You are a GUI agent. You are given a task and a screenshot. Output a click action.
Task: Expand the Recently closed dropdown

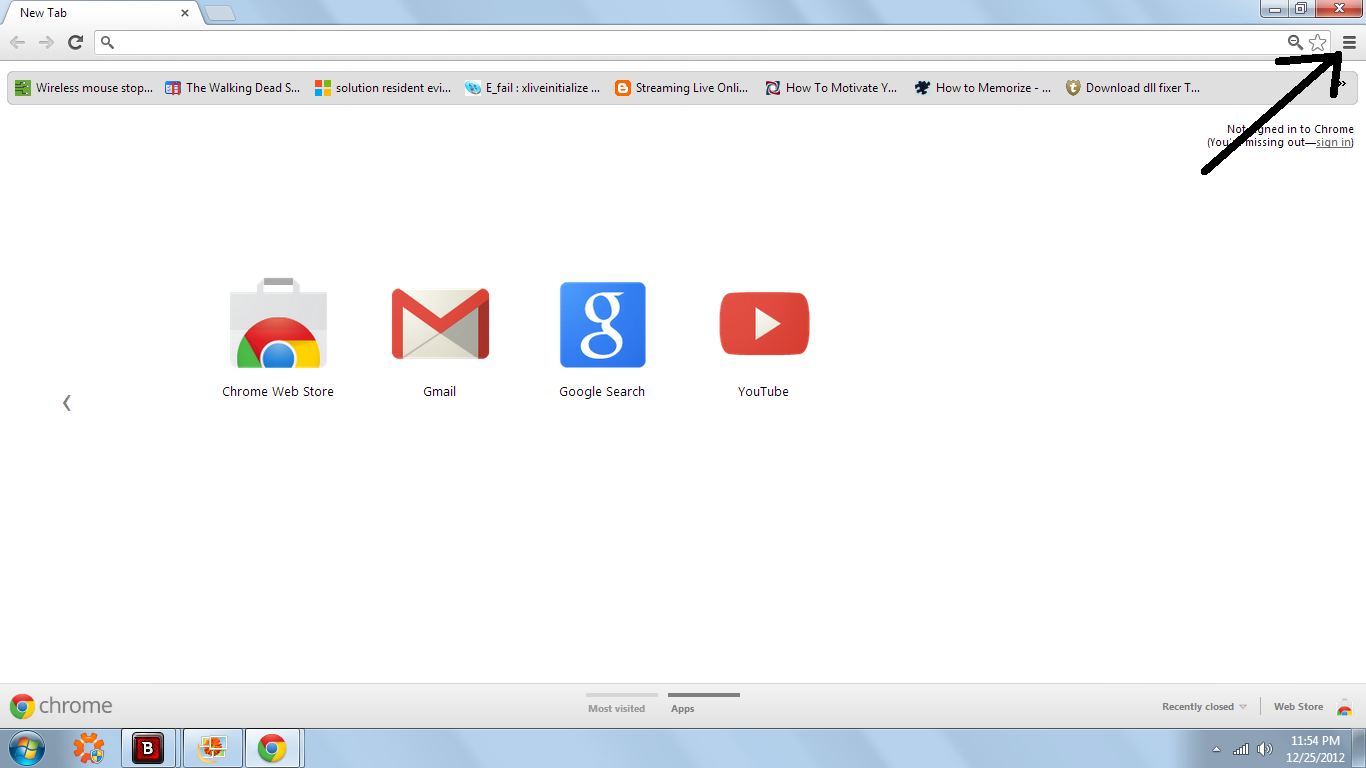click(1204, 707)
